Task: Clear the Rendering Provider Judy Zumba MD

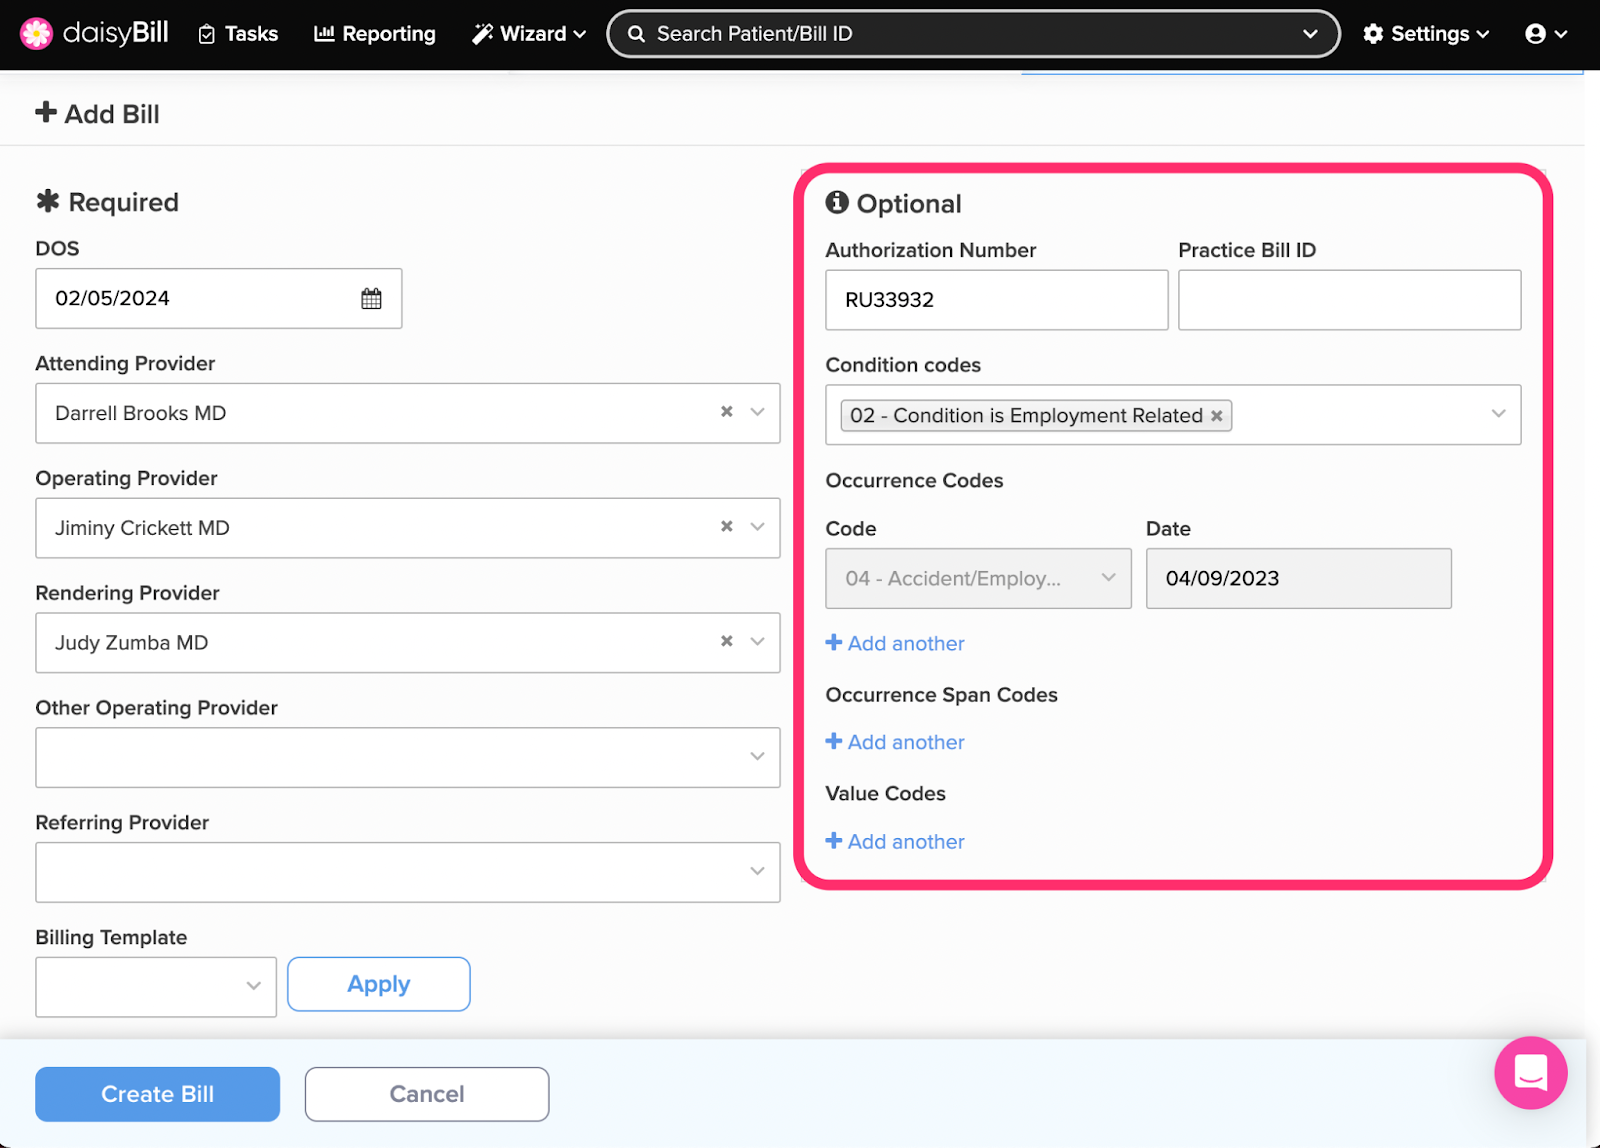Action: pos(727,641)
